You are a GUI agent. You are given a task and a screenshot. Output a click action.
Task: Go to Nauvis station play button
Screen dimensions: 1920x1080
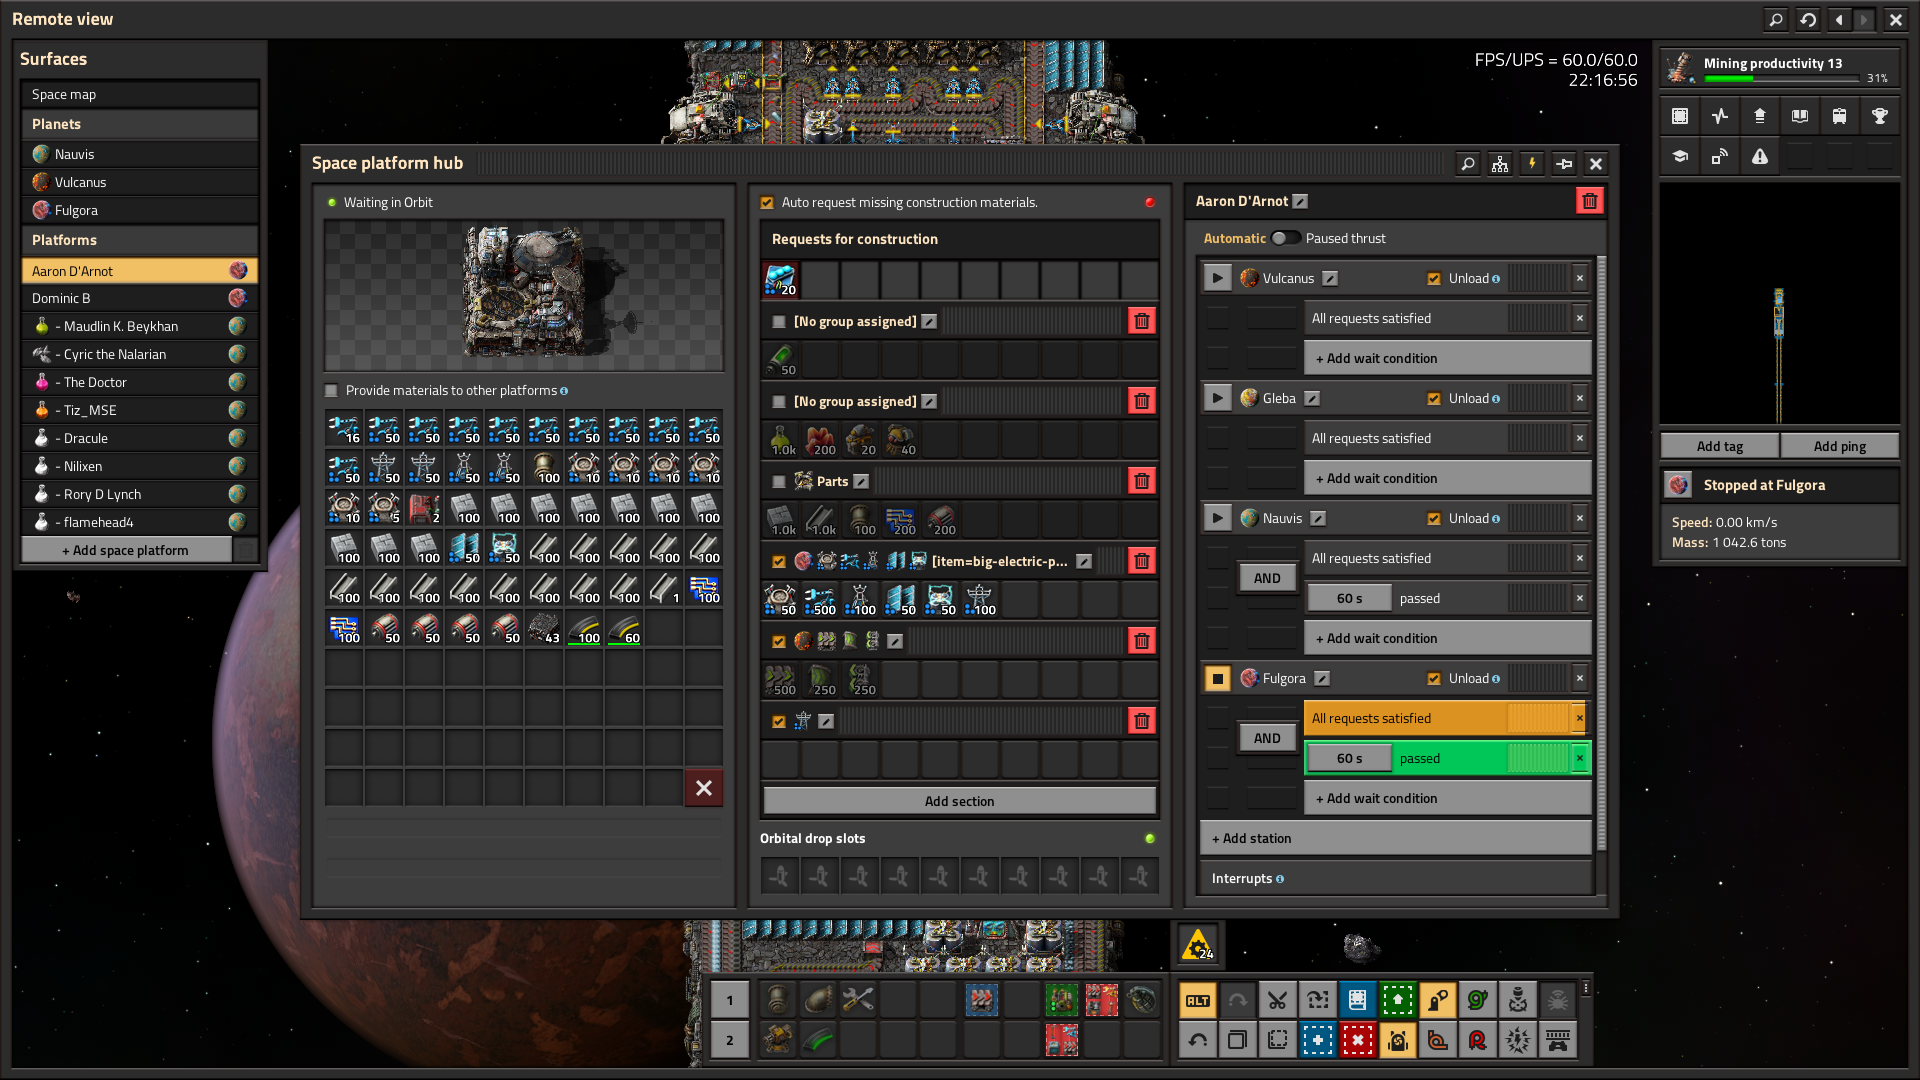1217,518
